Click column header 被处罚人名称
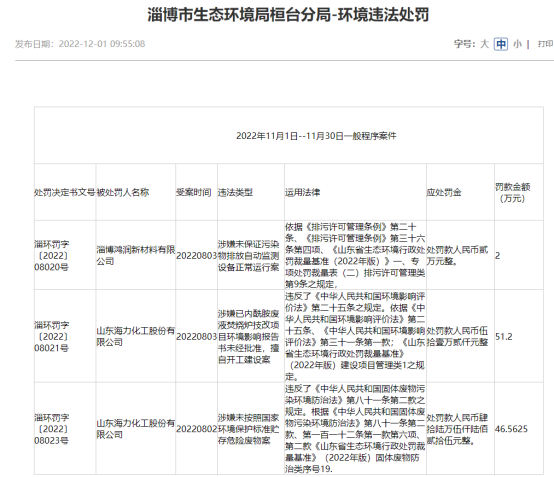This screenshot has width=554, height=477. pos(123,192)
